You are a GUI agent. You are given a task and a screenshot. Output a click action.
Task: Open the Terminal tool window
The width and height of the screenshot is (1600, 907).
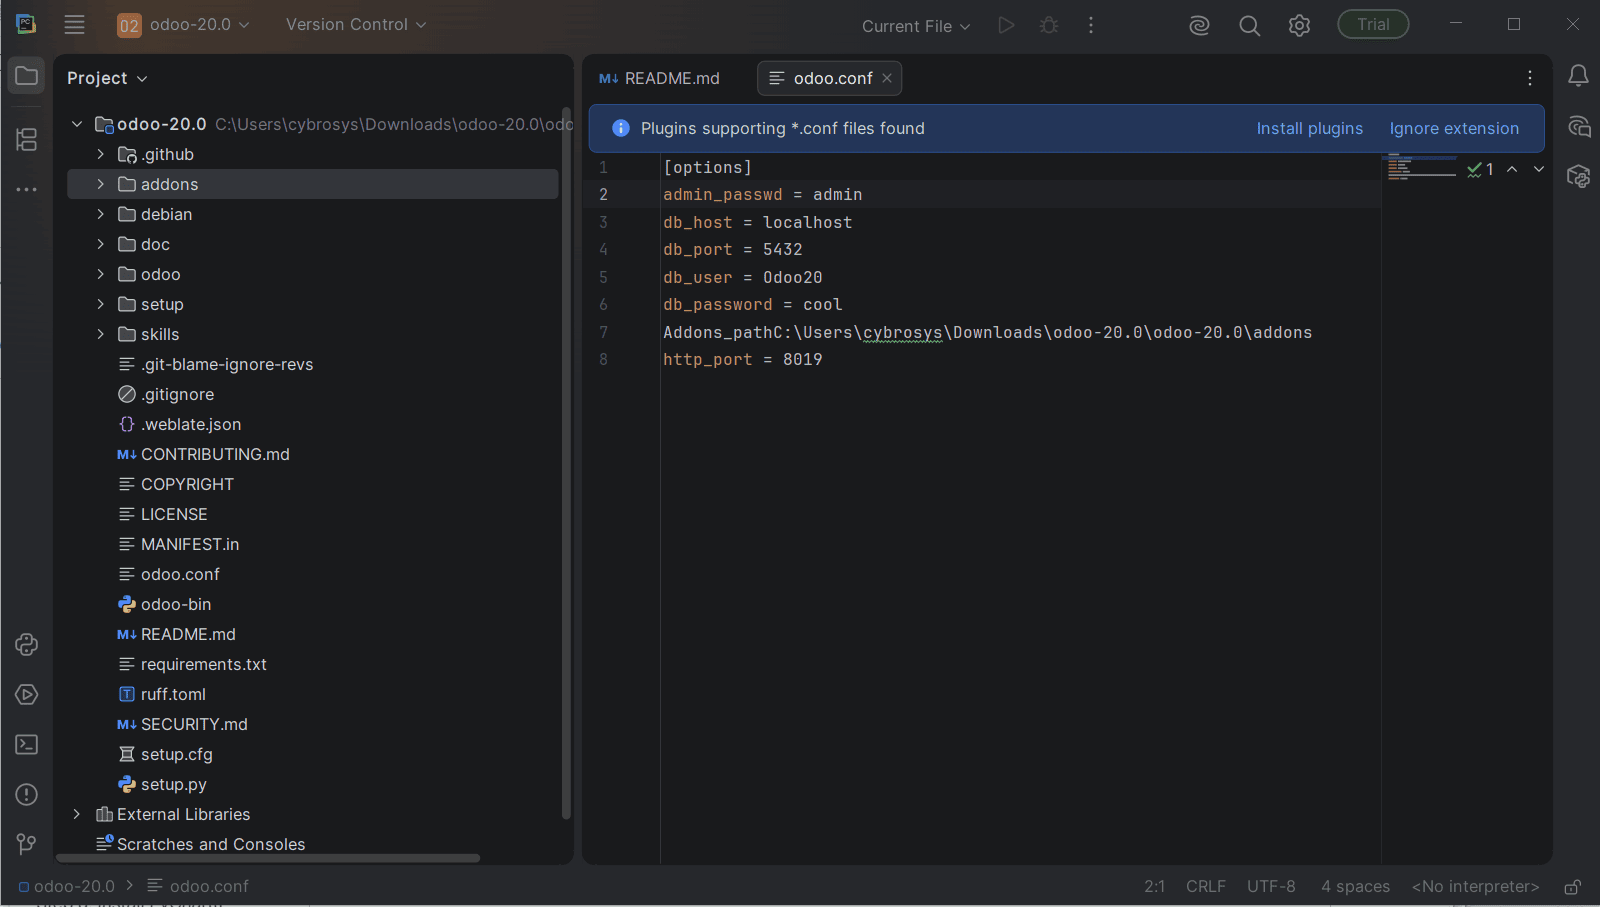point(27,745)
